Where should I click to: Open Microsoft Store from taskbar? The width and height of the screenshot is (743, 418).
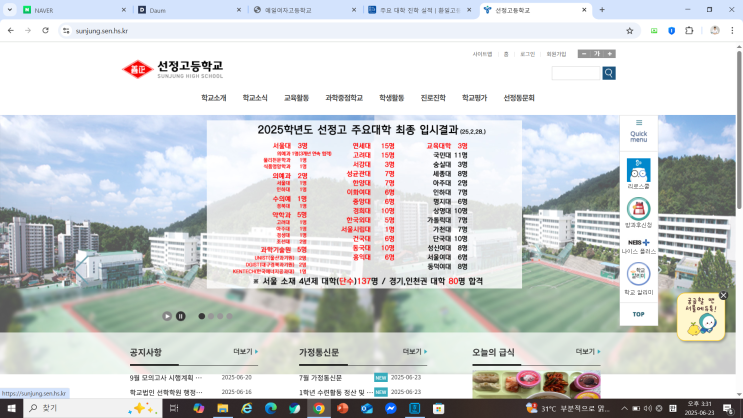point(438,408)
